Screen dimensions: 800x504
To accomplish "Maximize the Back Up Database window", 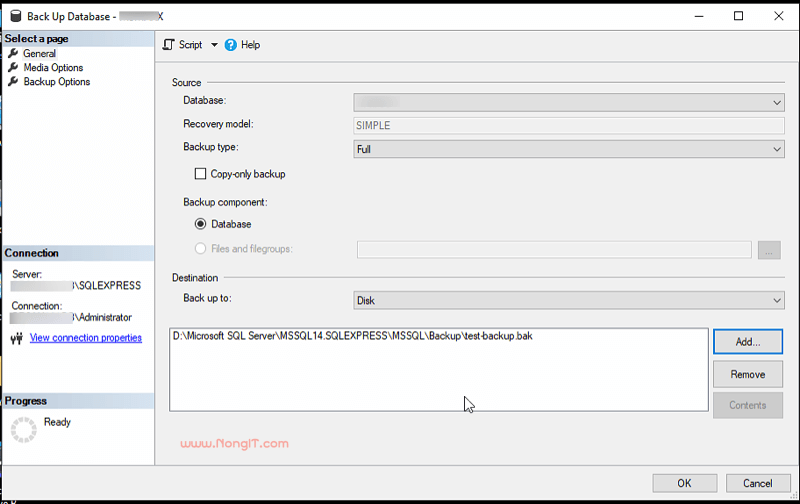I will pyautogui.click(x=738, y=16).
